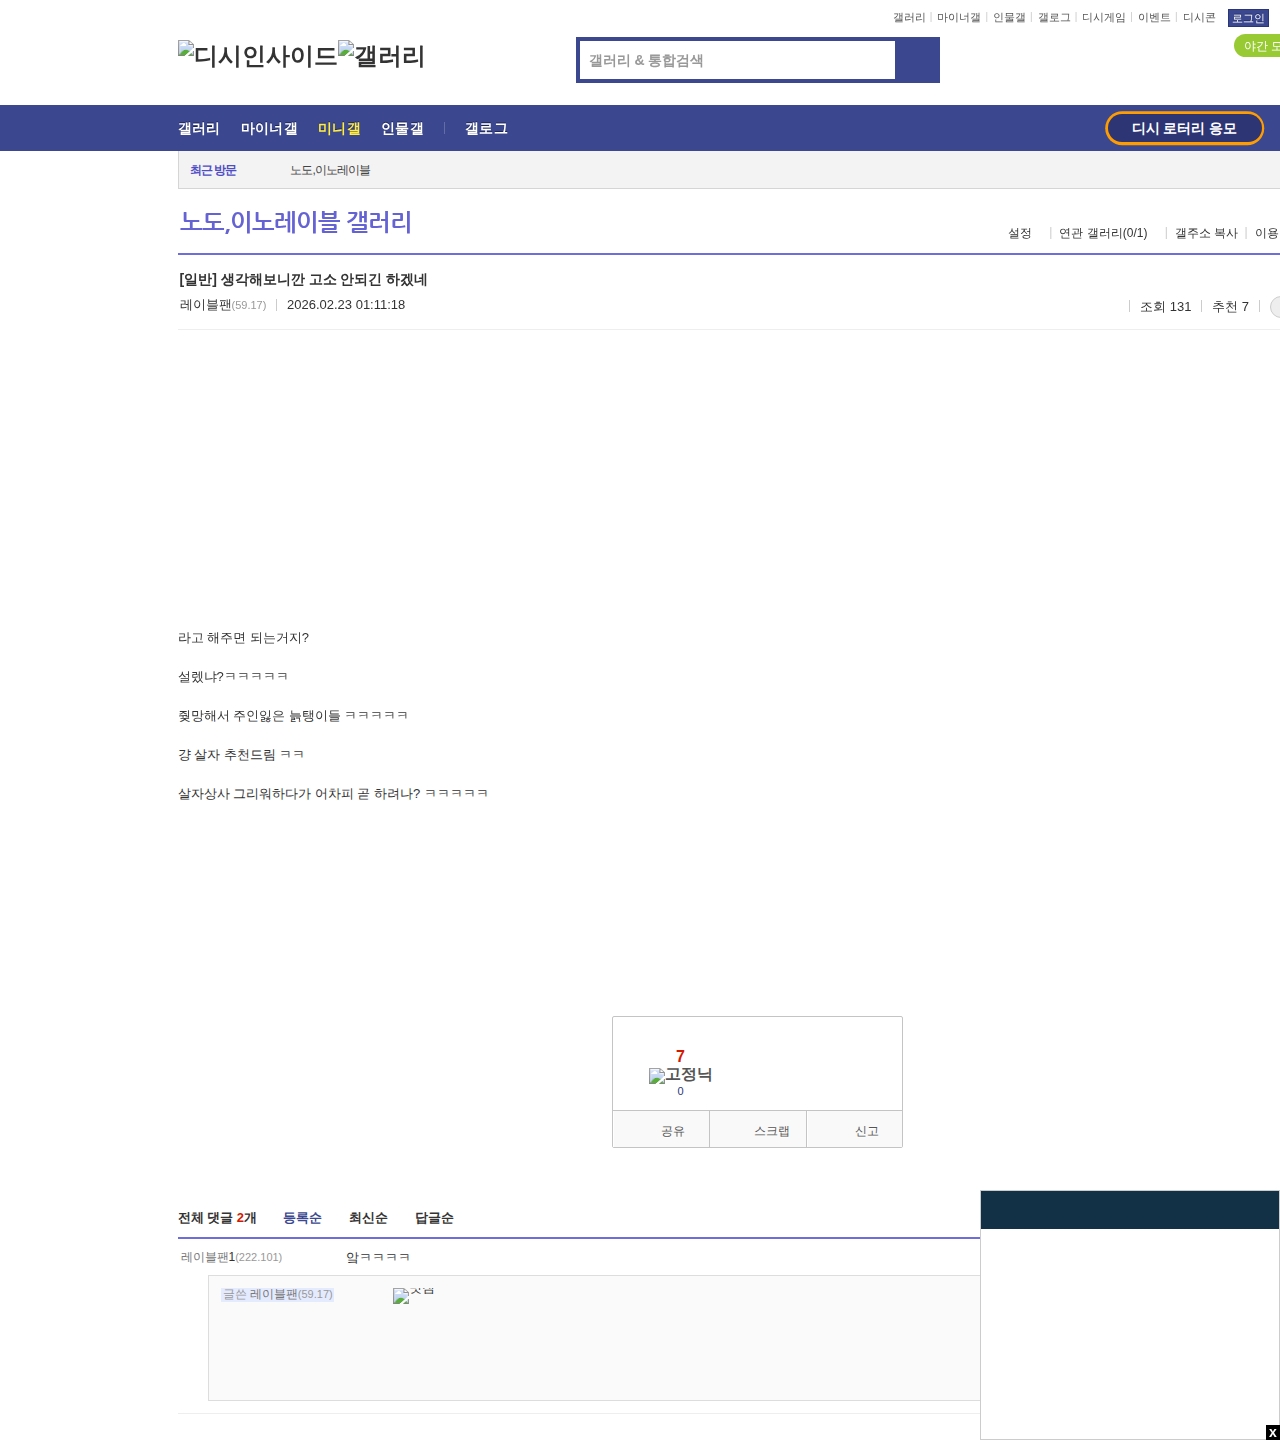Sort comments by 등록순
1280x1440 pixels.
point(302,1218)
